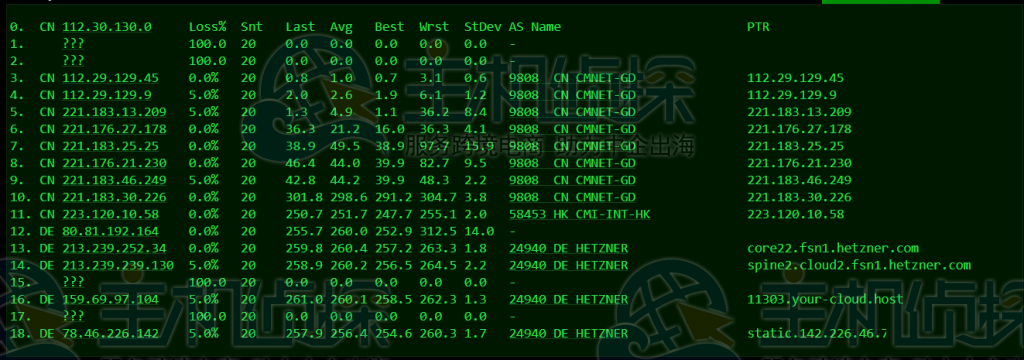Click the PTR column header
1024x360 pixels.
(x=758, y=27)
